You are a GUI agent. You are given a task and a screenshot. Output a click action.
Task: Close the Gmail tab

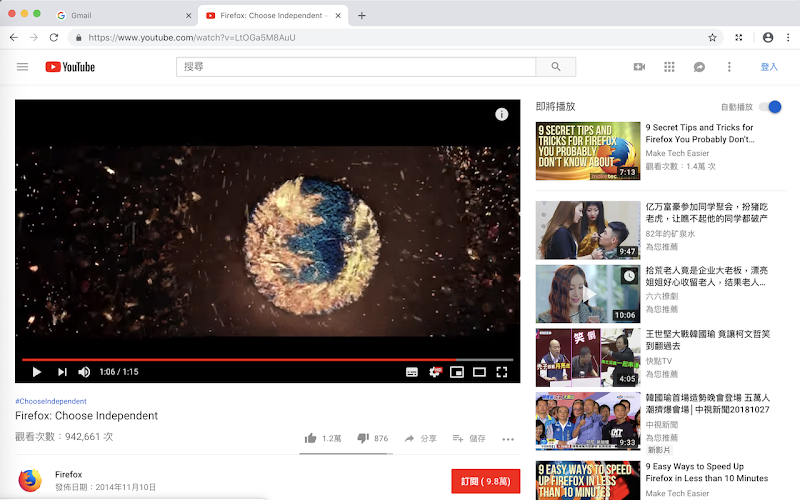(x=188, y=15)
